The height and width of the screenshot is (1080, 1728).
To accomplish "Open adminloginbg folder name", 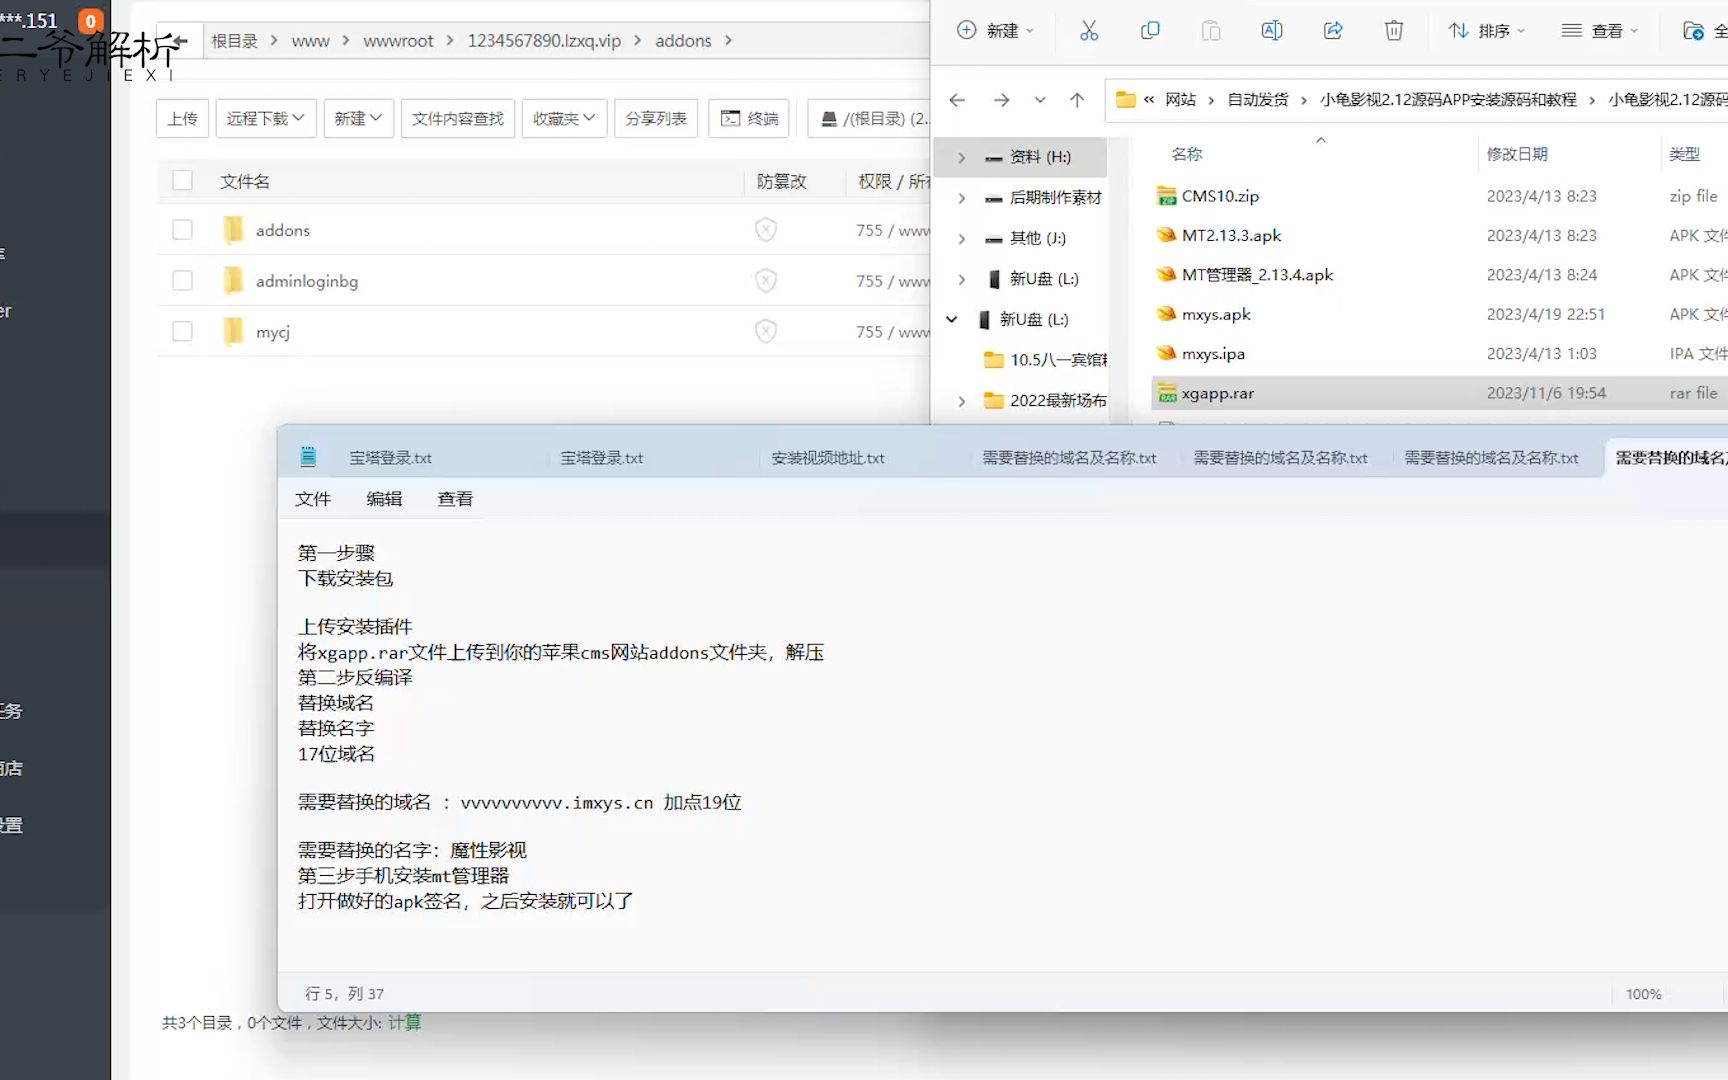I will 306,281.
